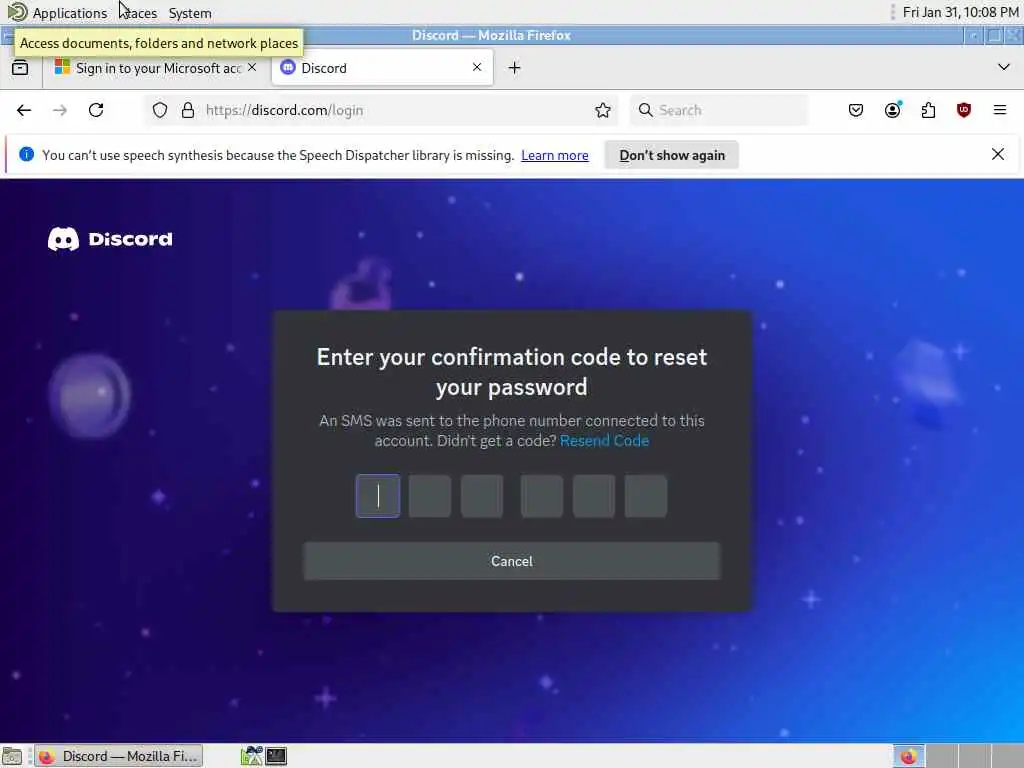Click the Resend Code link

[x=604, y=441]
